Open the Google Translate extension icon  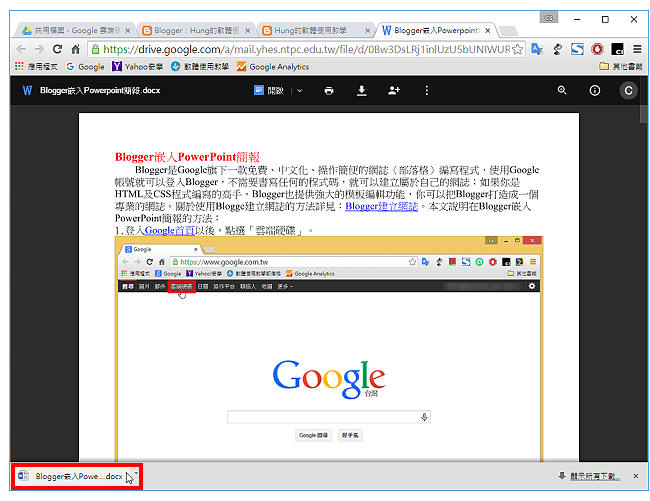(537, 49)
